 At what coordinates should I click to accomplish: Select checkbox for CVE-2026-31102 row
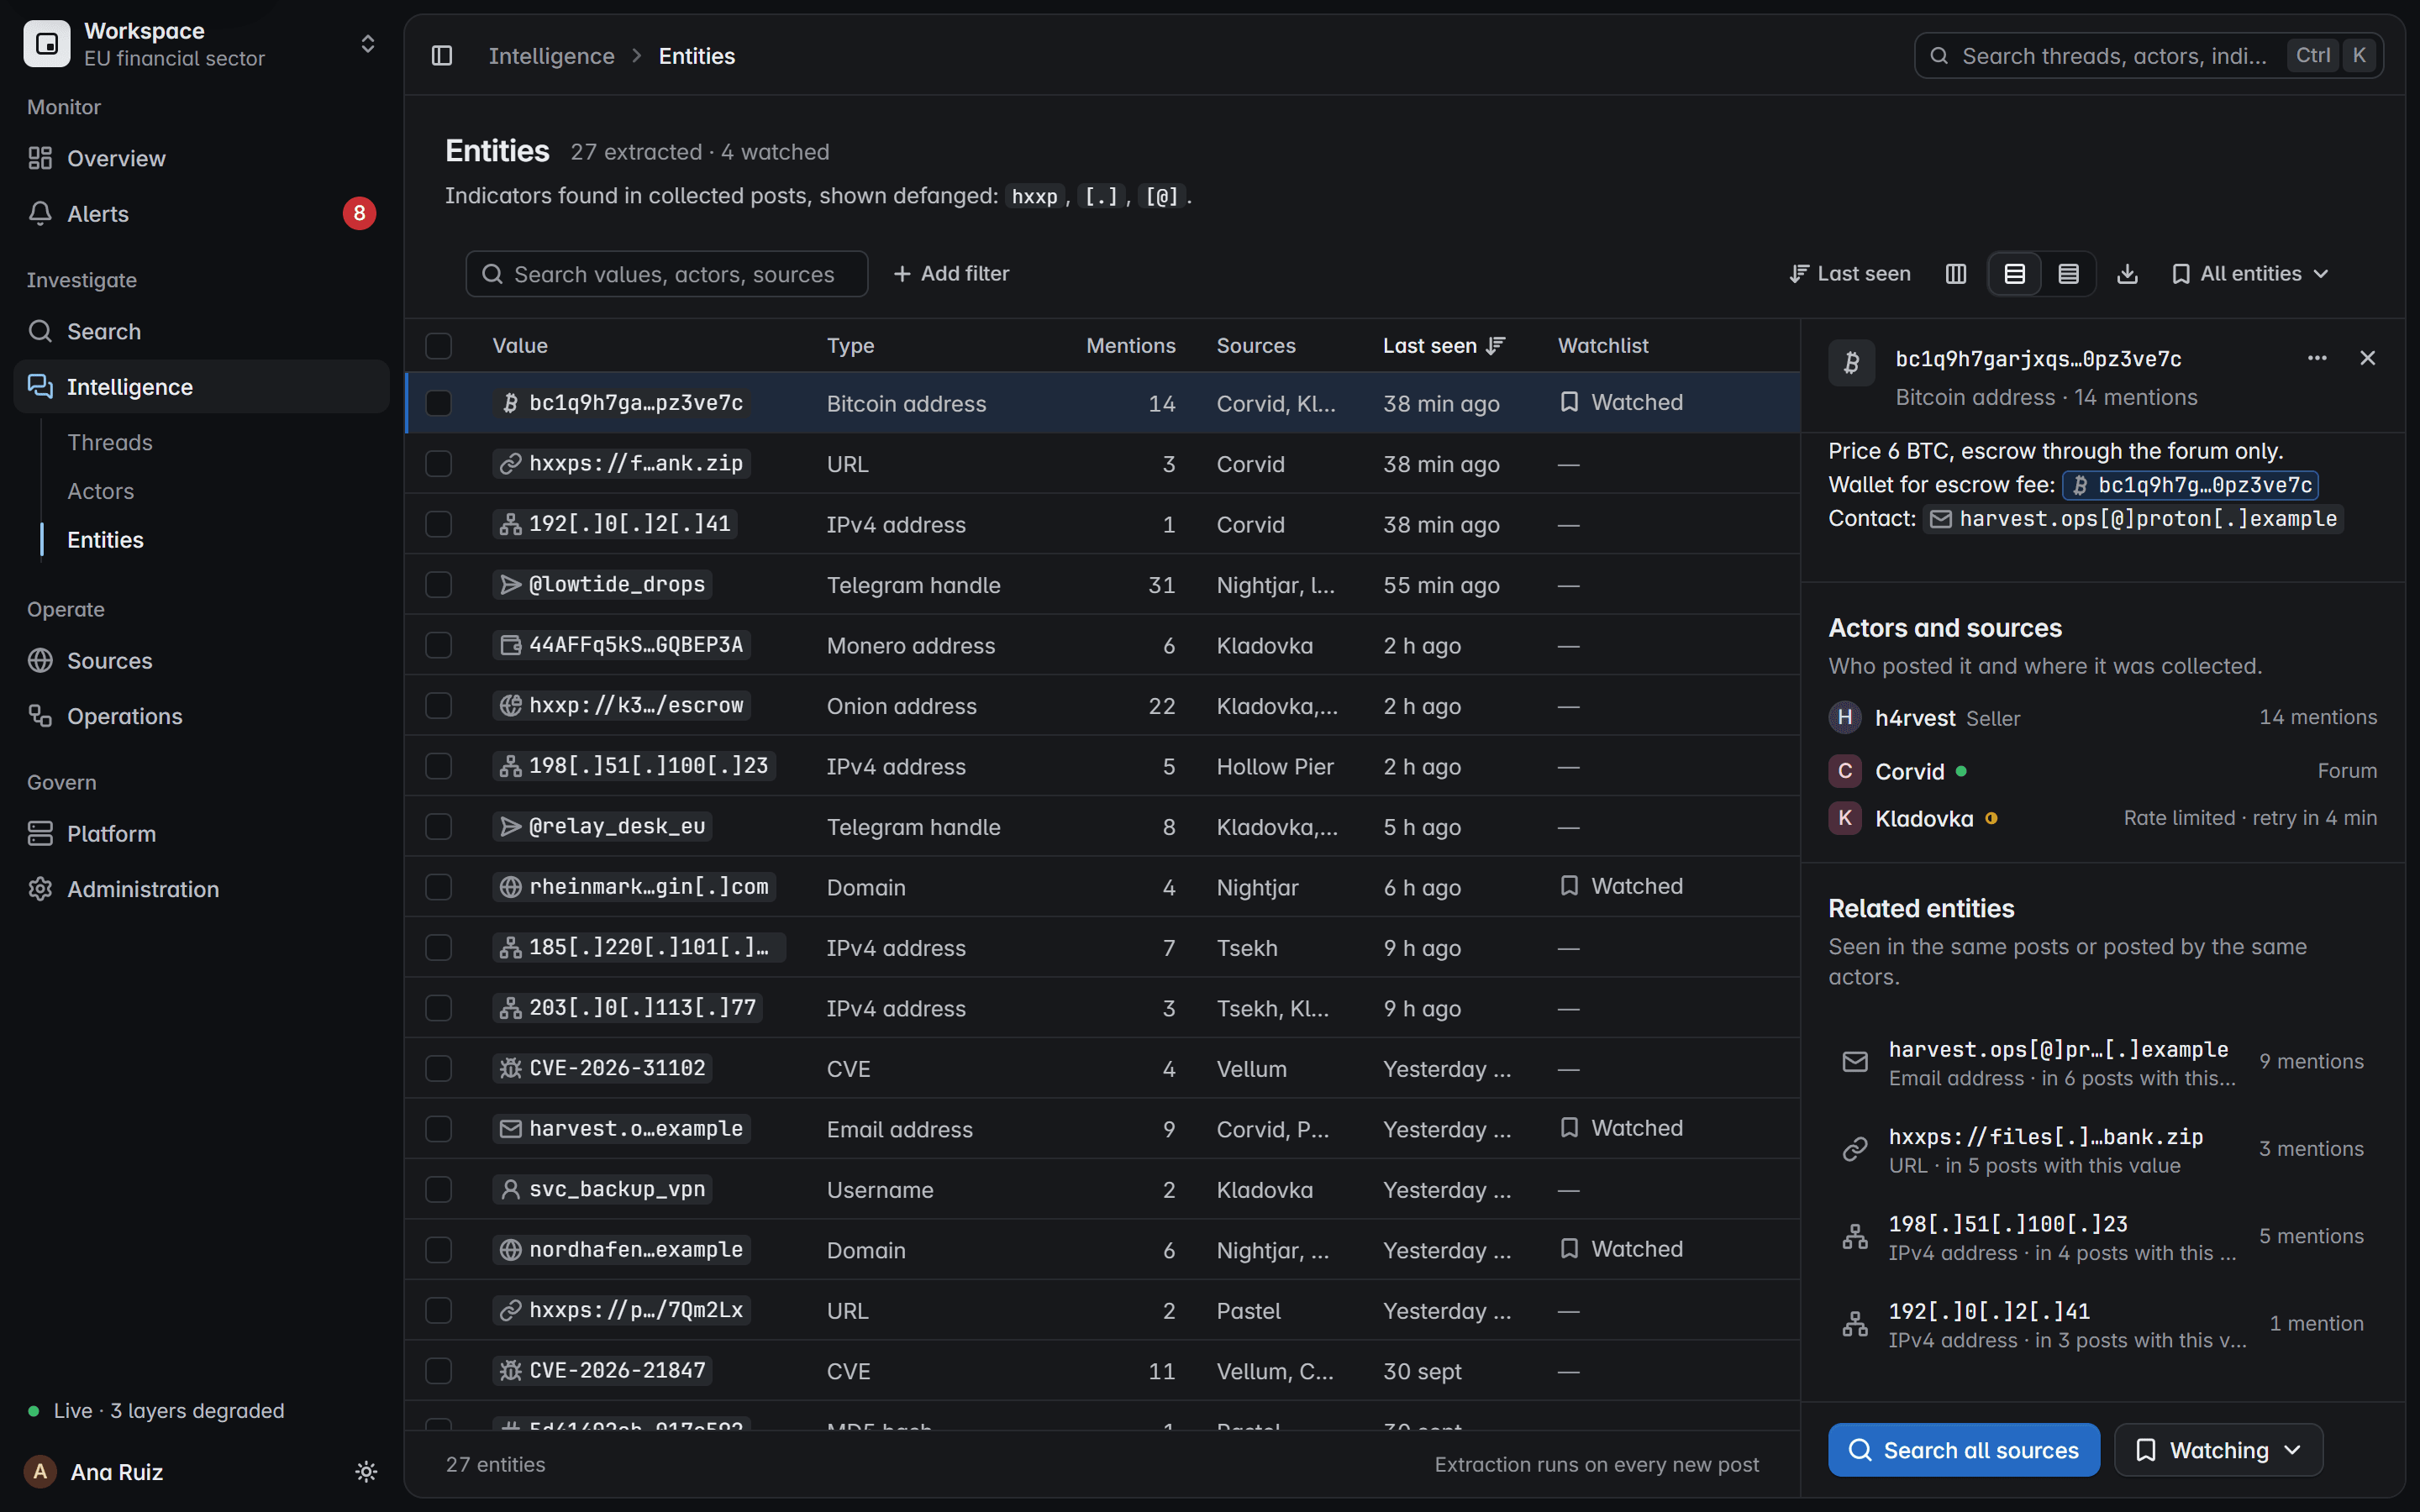[x=439, y=1069]
